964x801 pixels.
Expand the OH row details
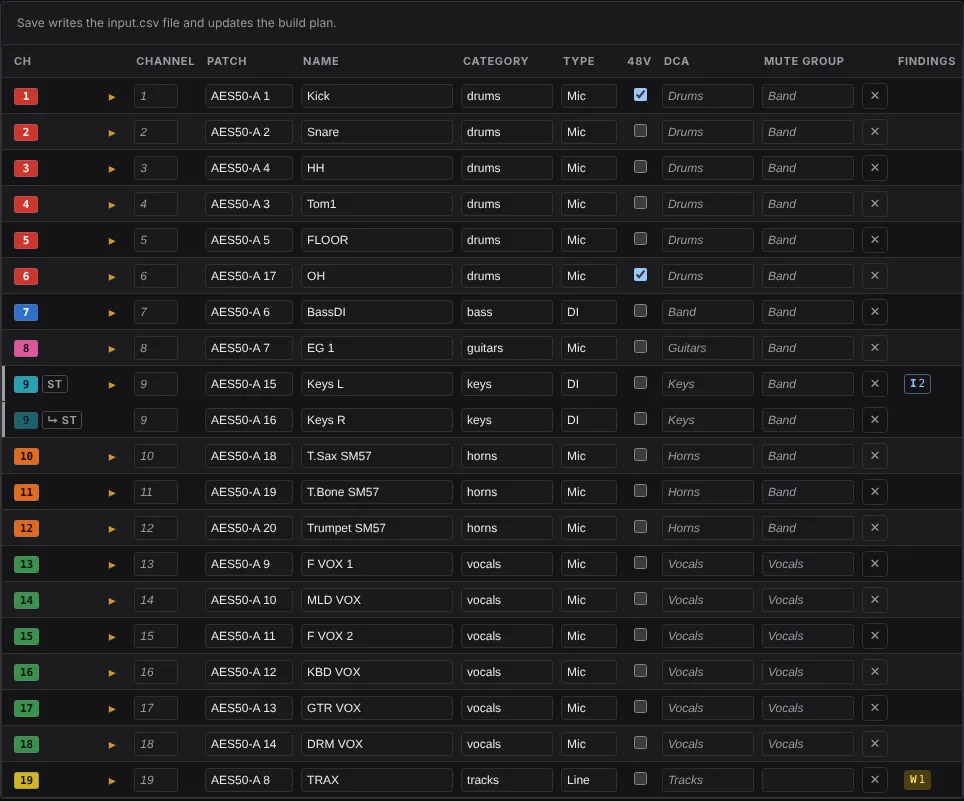111,277
